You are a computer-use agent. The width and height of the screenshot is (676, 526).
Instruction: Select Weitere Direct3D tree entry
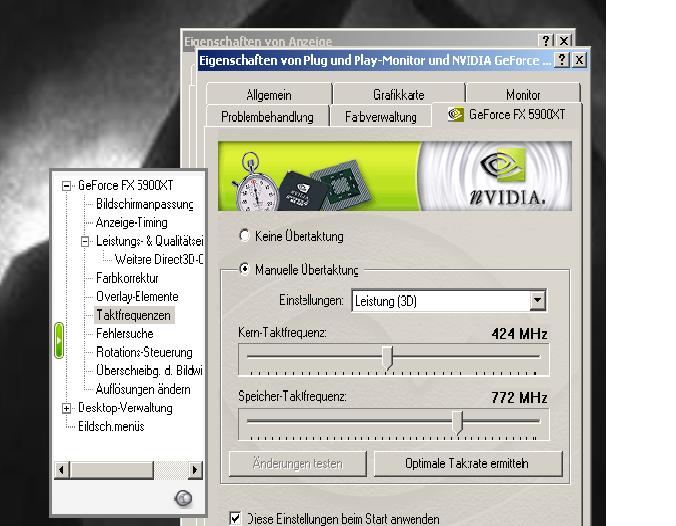[158, 260]
